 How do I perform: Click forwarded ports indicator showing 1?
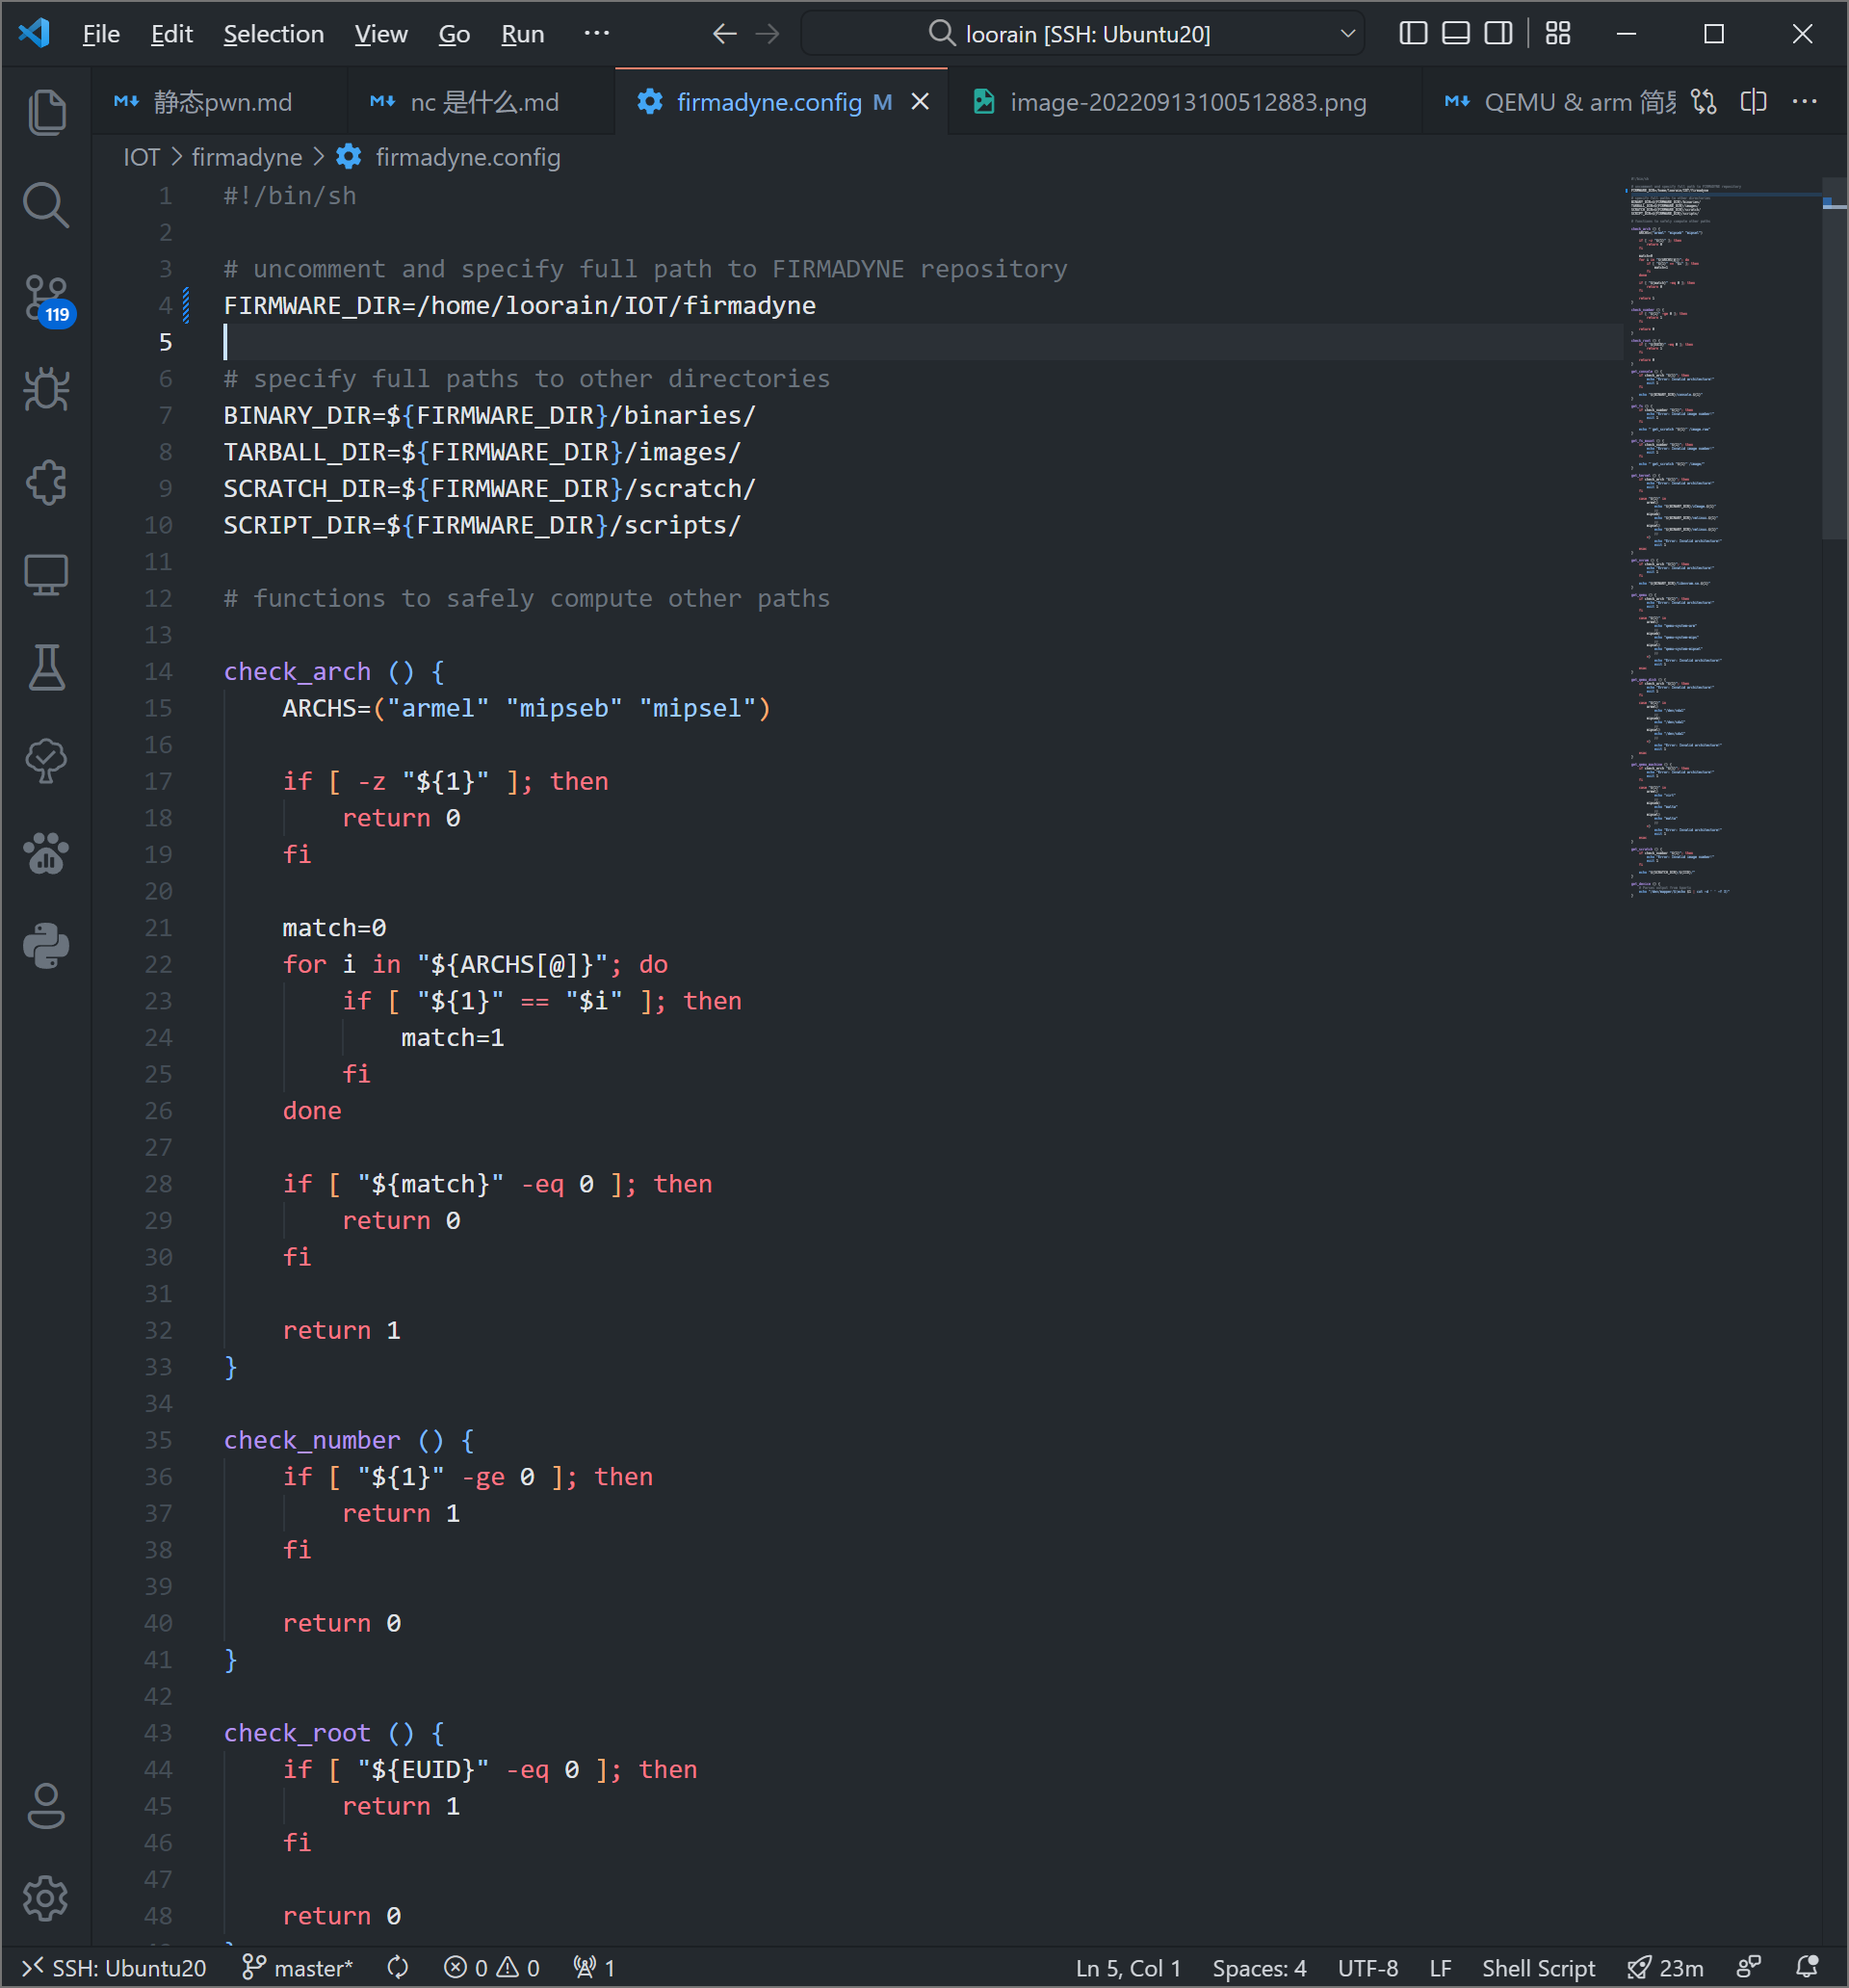594,1968
